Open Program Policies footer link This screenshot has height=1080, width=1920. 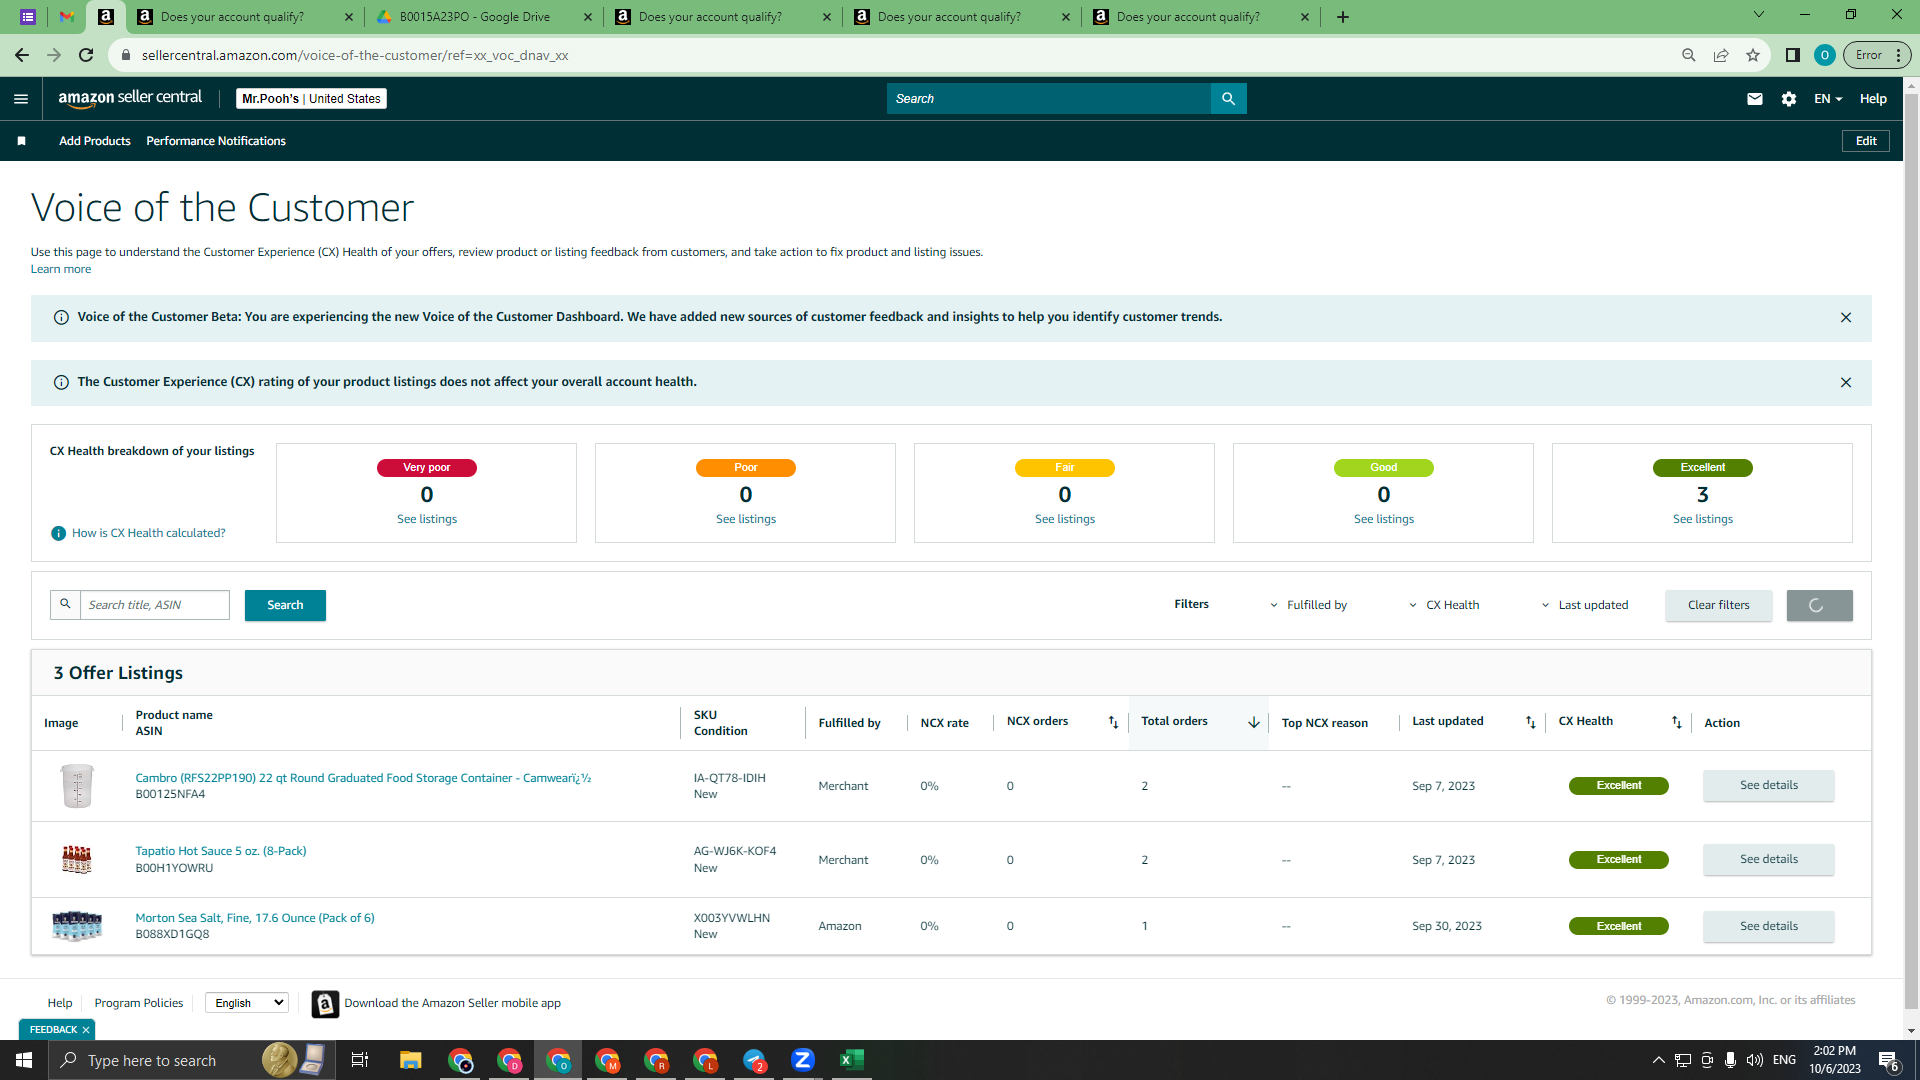(x=139, y=1003)
